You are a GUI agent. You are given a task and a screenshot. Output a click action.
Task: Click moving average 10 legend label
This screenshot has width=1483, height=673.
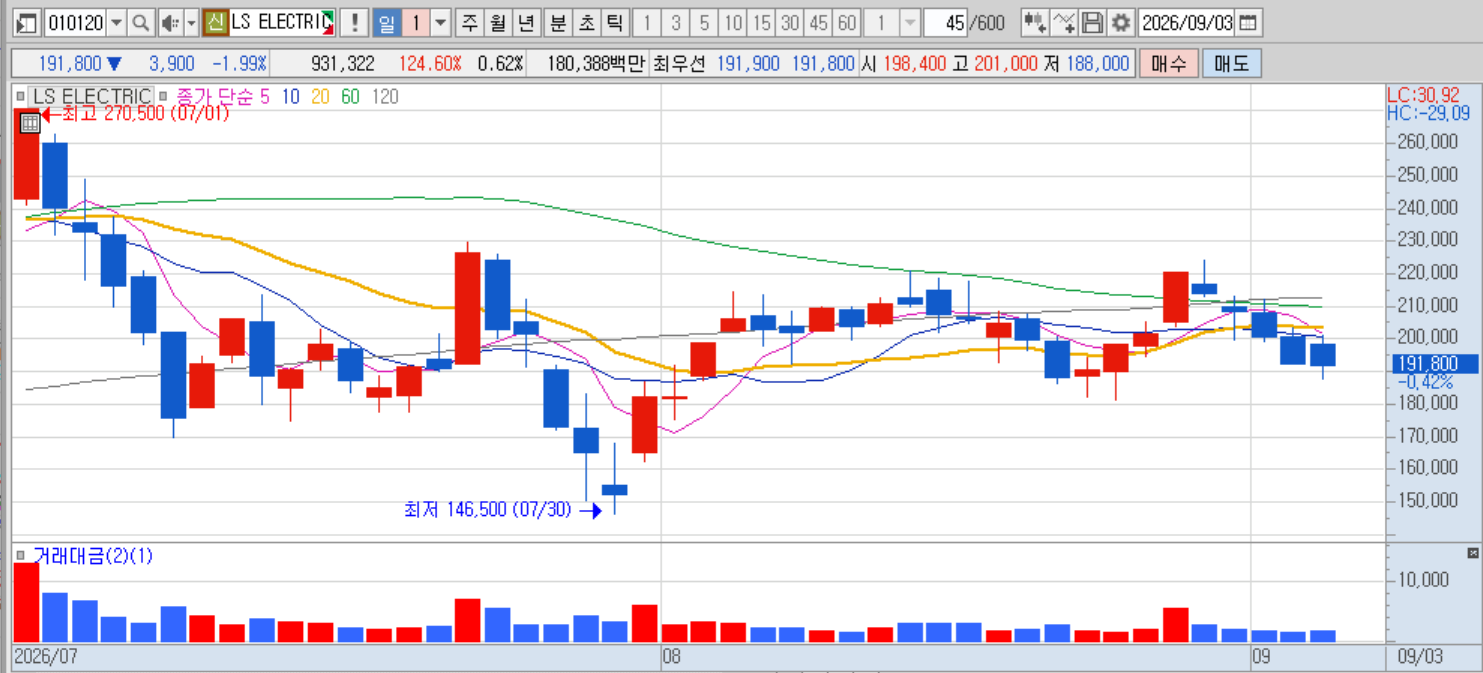point(290,97)
